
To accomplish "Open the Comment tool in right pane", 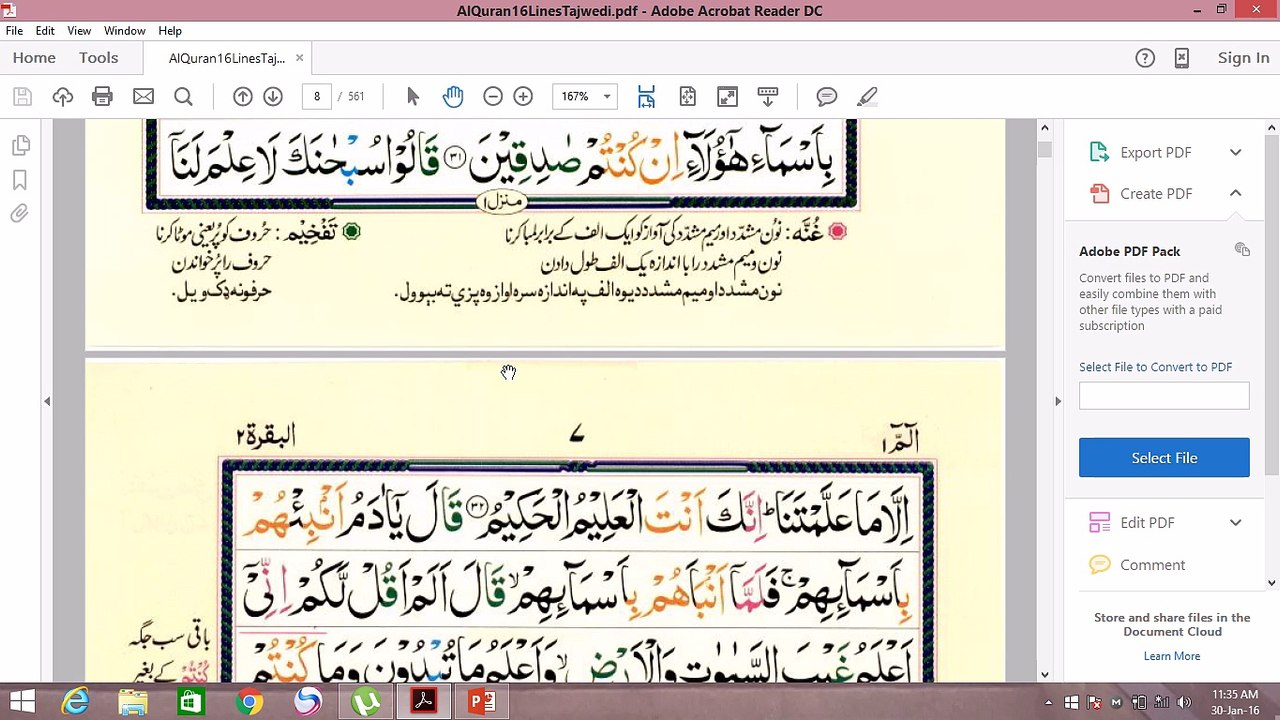I will (x=1152, y=565).
